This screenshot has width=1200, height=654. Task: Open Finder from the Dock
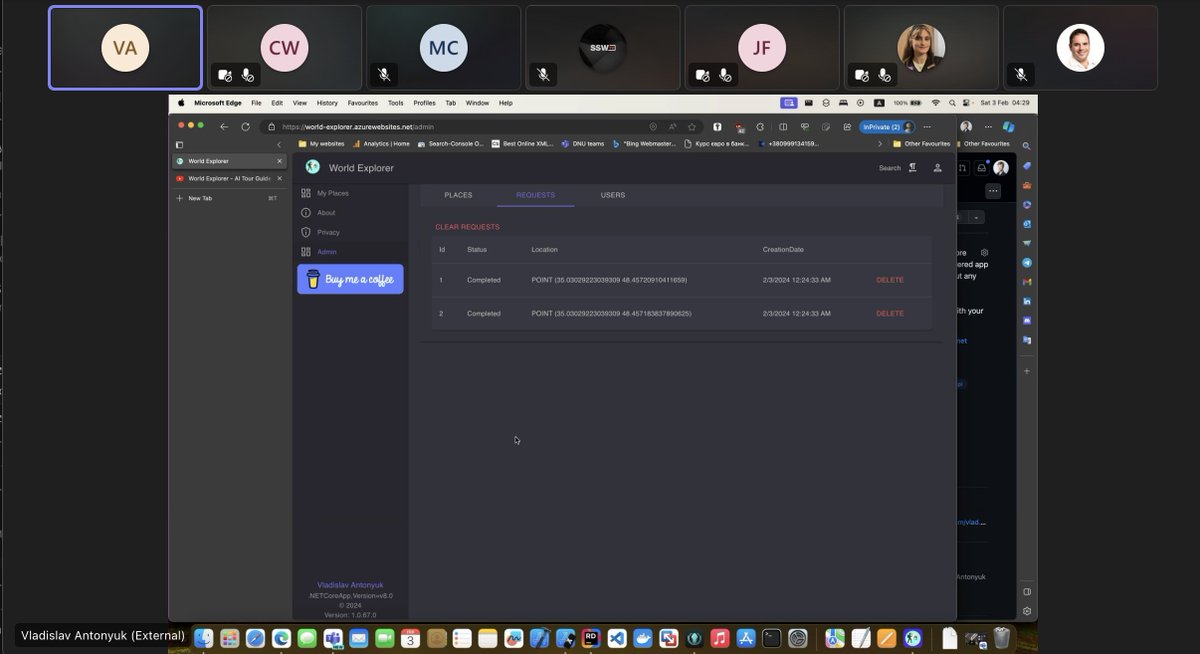click(204, 638)
